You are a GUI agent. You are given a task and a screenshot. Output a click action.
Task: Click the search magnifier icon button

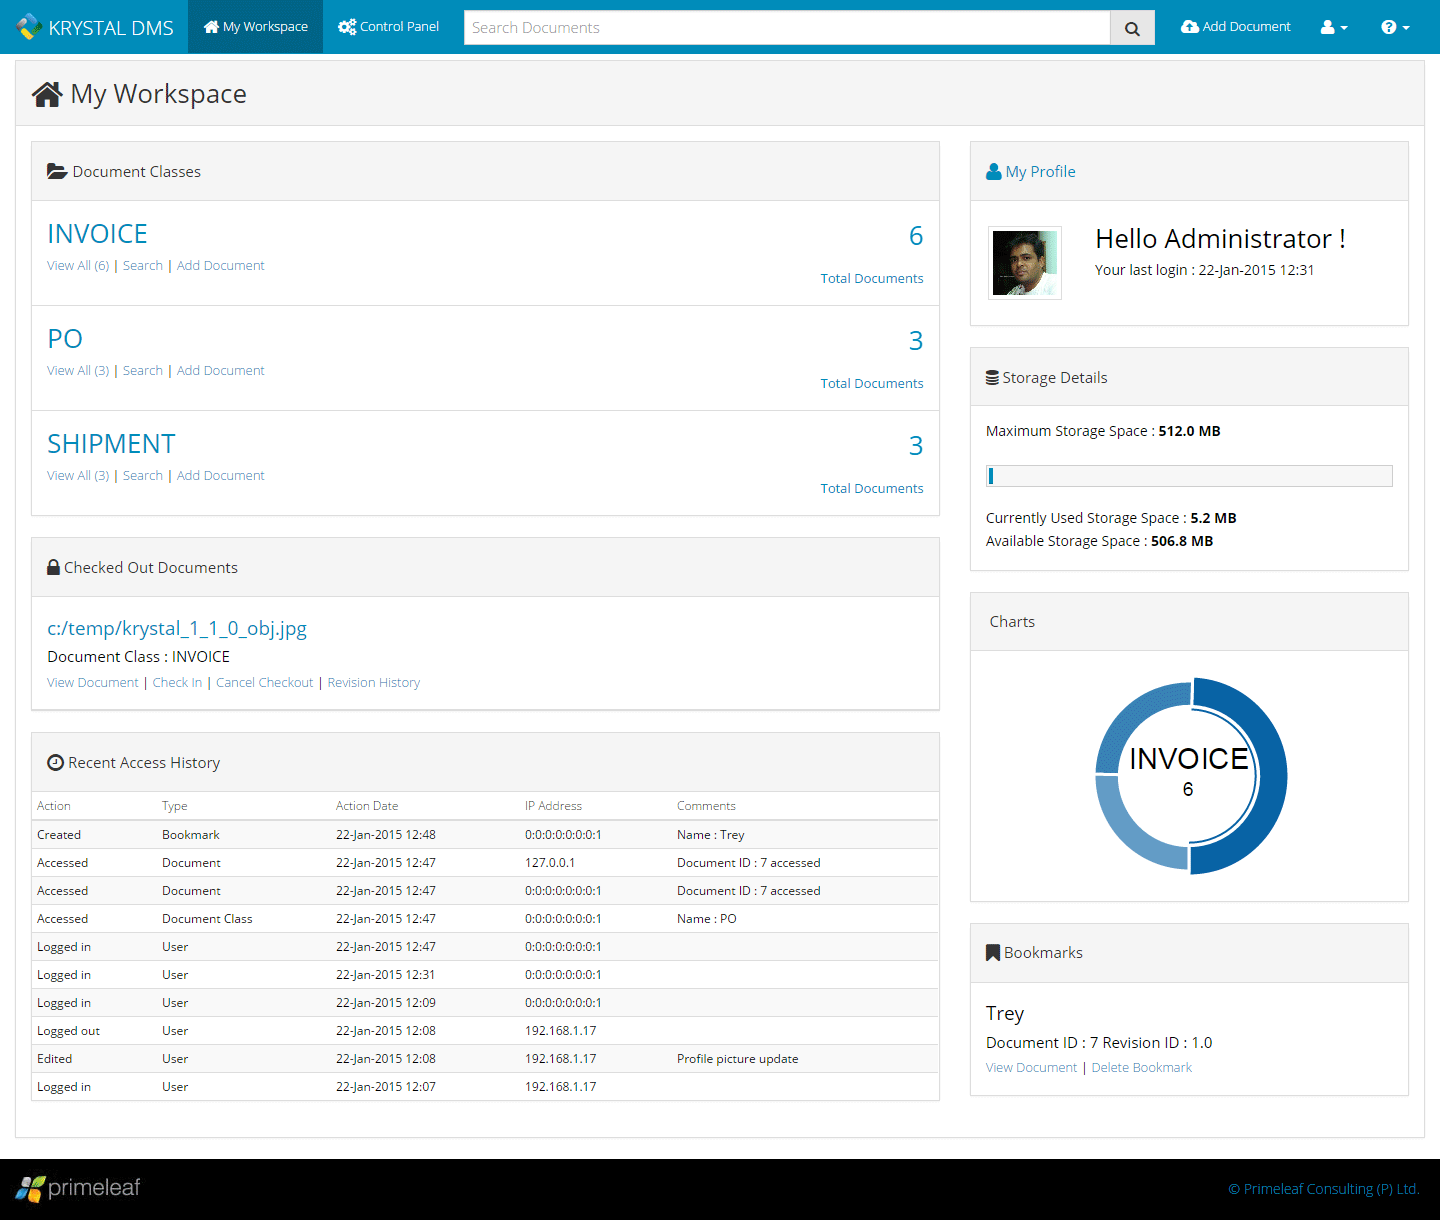(x=1132, y=28)
